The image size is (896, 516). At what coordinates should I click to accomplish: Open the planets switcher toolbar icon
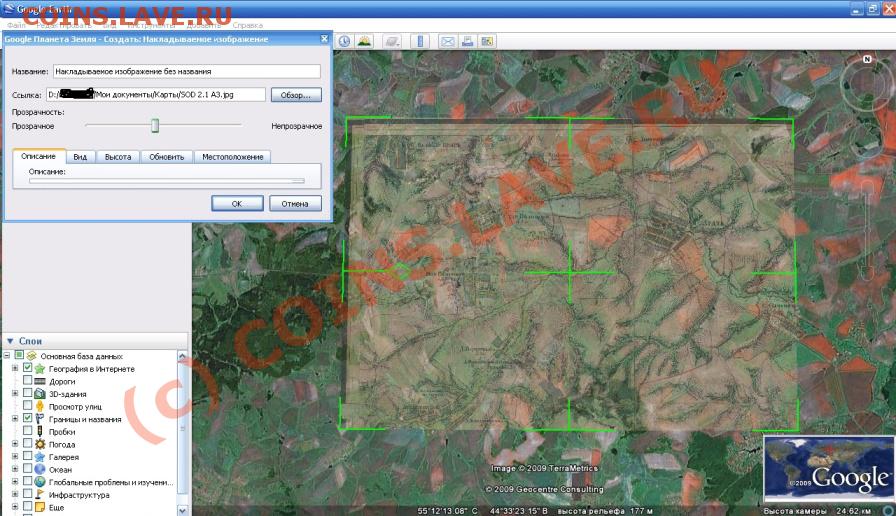point(391,41)
